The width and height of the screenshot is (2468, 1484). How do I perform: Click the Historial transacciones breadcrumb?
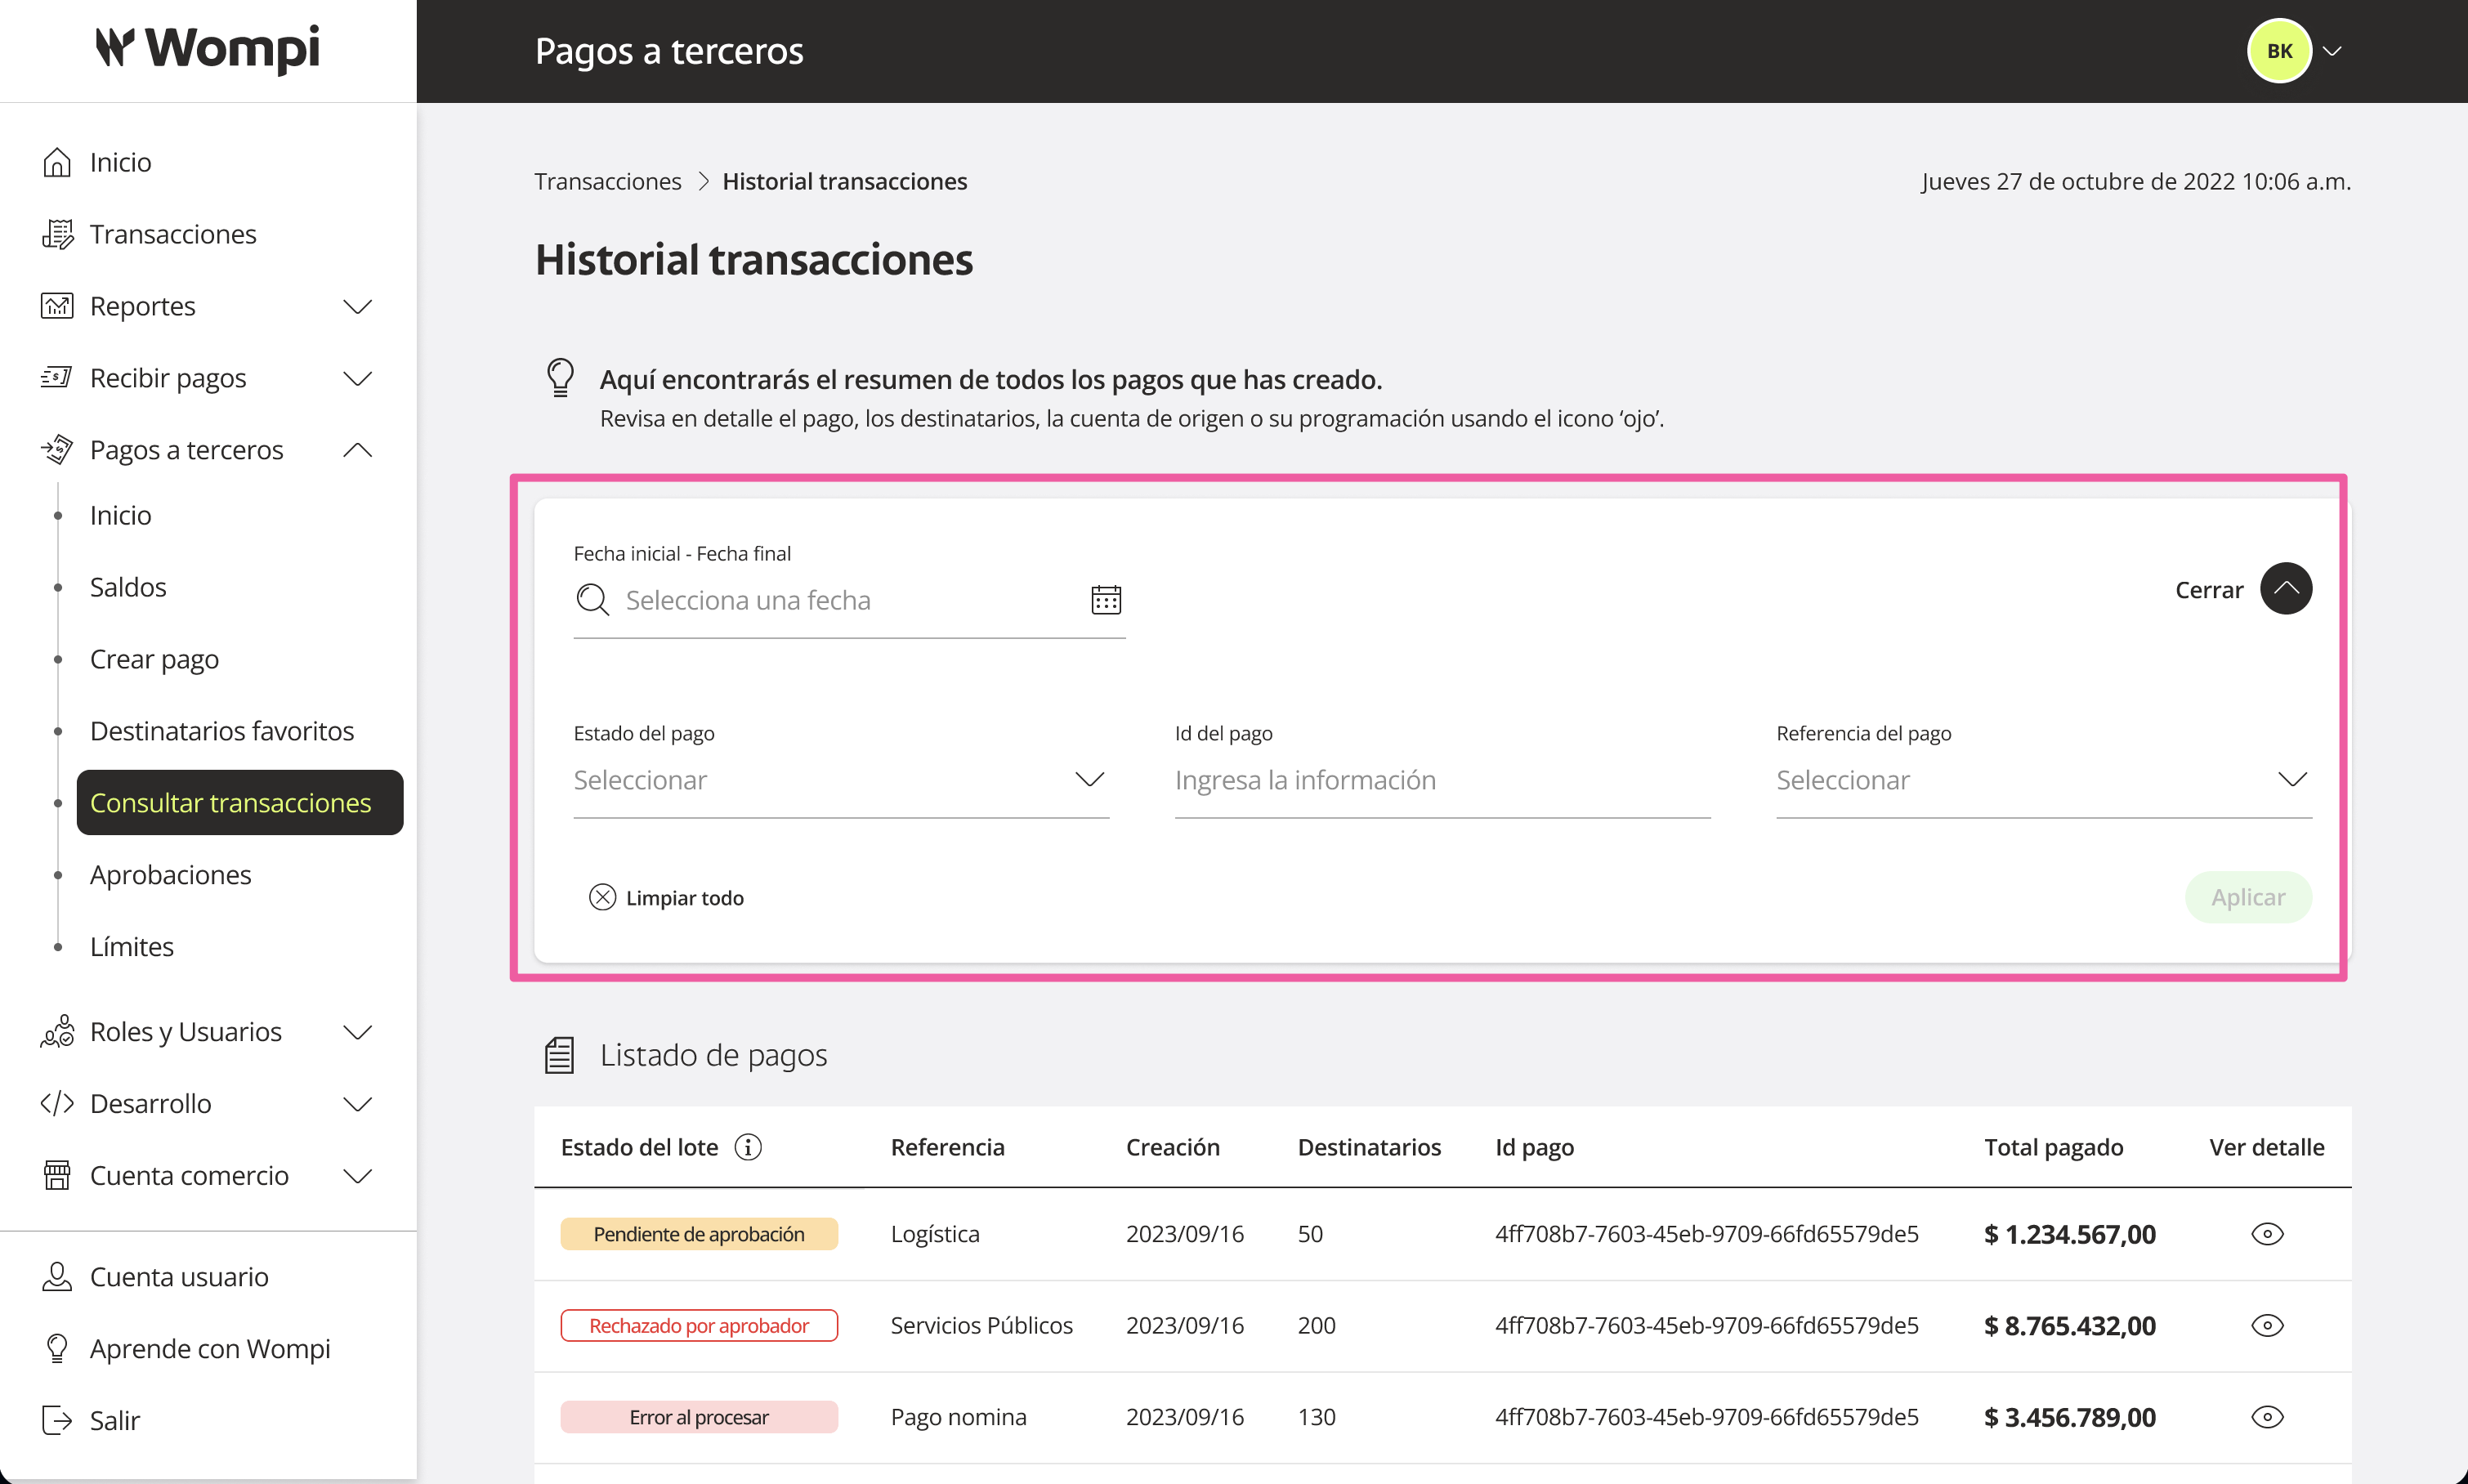click(x=844, y=181)
